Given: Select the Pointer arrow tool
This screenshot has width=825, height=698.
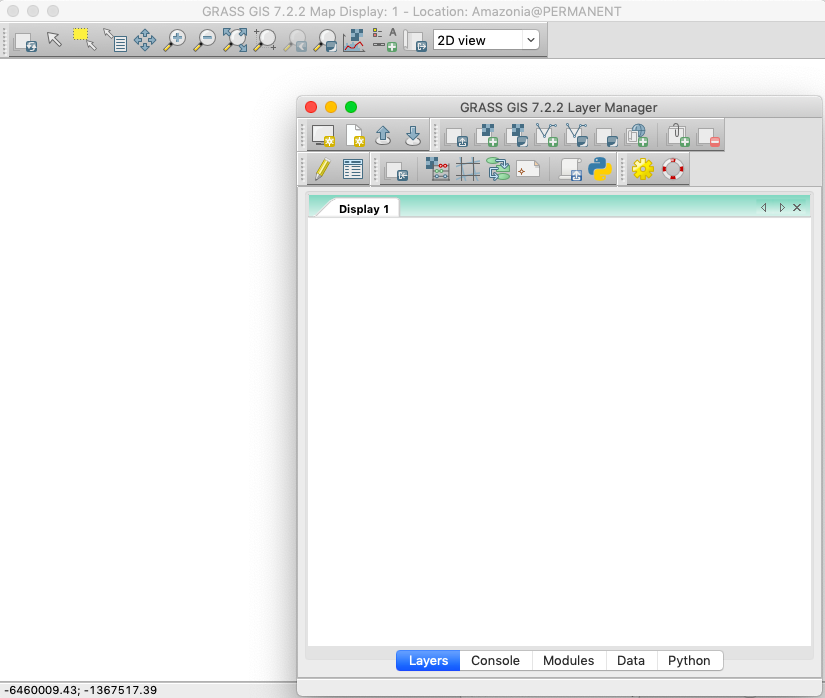Looking at the screenshot, I should tap(55, 41).
